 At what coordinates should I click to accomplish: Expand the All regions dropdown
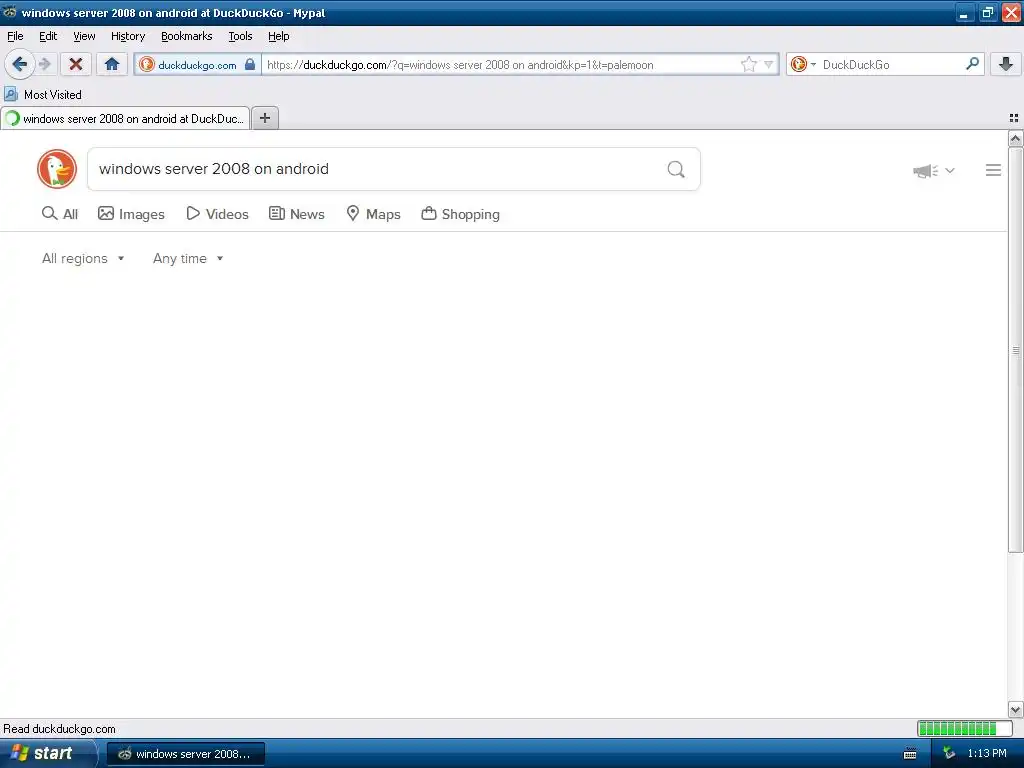tap(83, 259)
